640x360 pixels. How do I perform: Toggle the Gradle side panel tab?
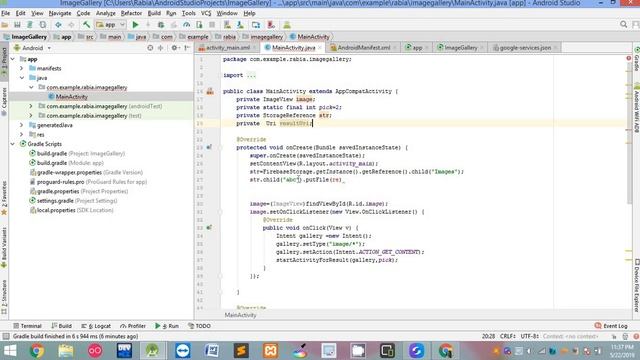coord(636,60)
